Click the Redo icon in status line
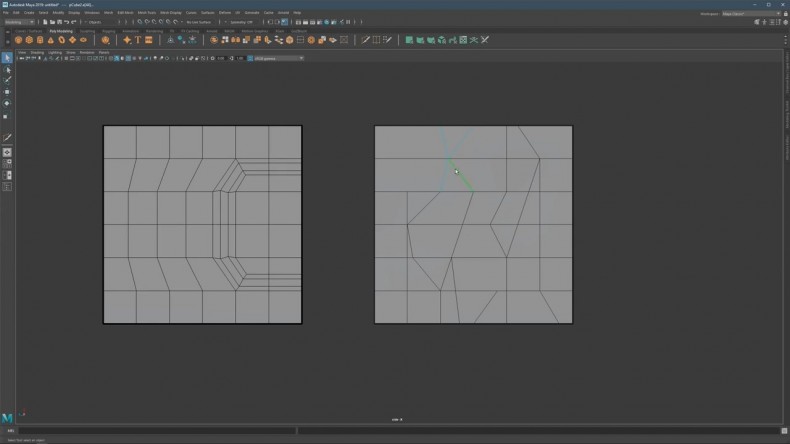 click(x=74, y=22)
